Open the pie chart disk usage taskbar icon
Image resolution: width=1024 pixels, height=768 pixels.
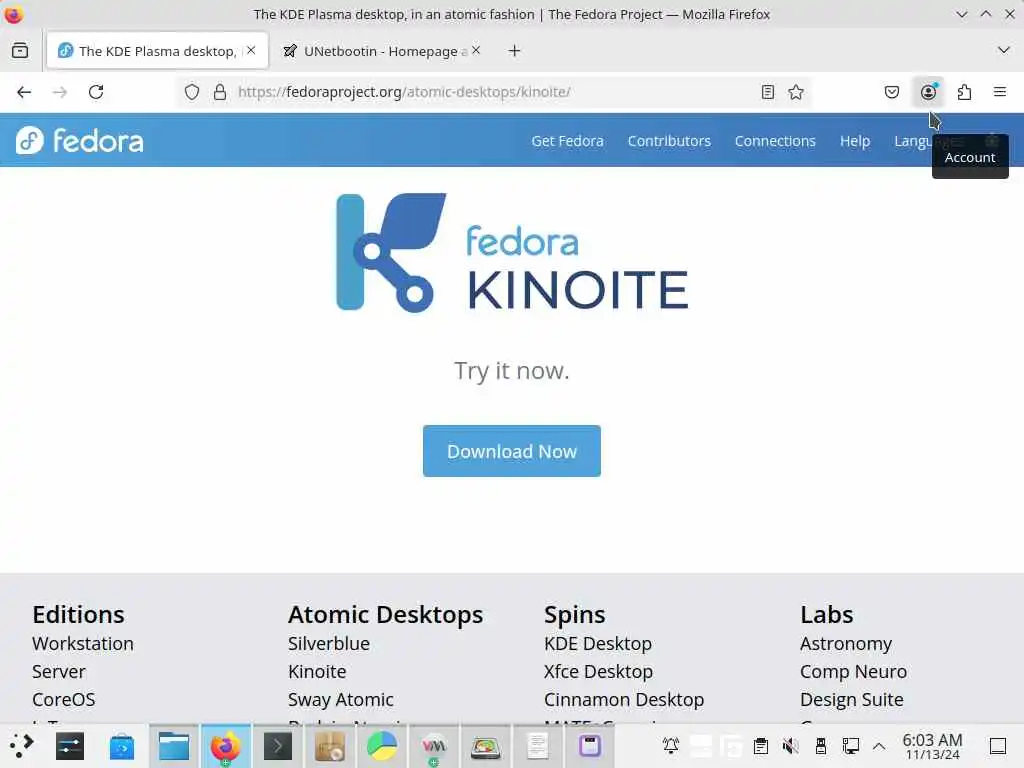click(x=381, y=746)
